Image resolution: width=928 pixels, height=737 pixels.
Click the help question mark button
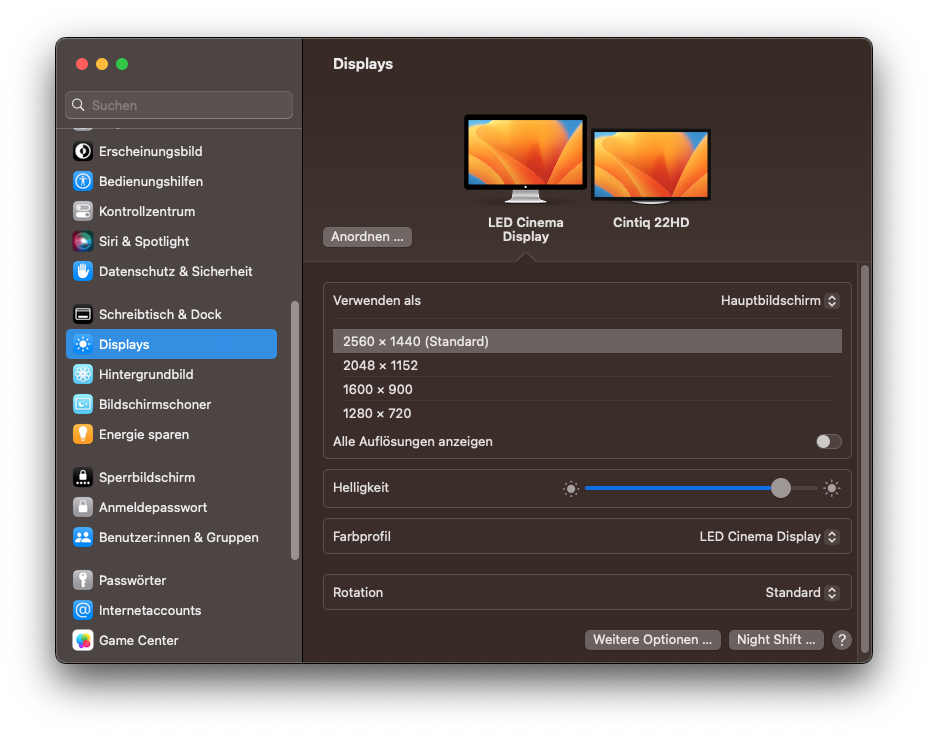[842, 640]
